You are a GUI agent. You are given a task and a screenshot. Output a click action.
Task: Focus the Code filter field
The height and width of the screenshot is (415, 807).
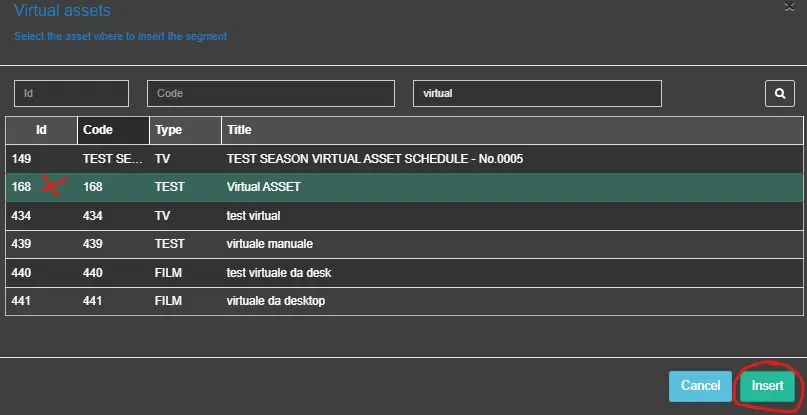(x=270, y=93)
